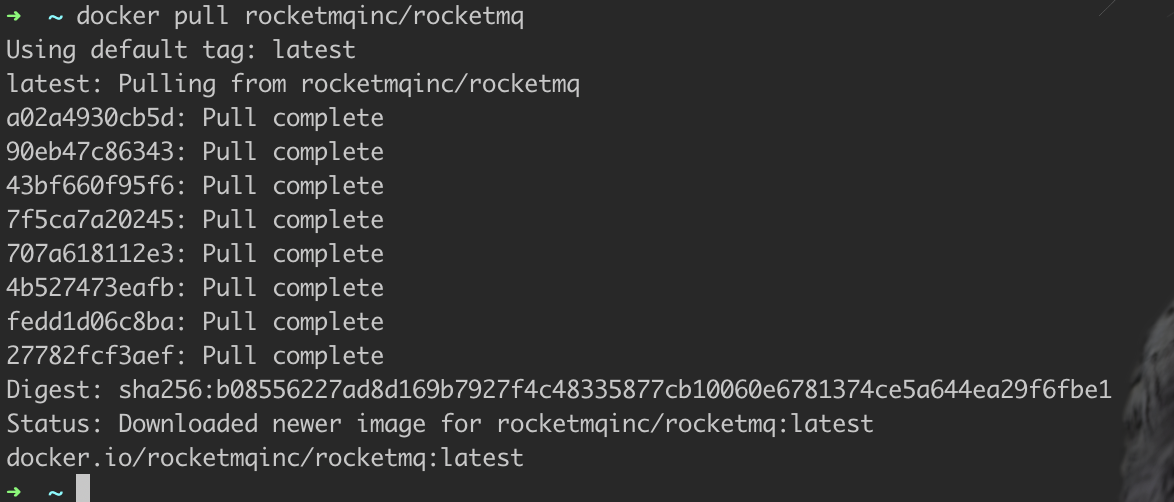Pick layer ID 4b527473eafb
This screenshot has width=1174, height=502.
tap(91, 288)
